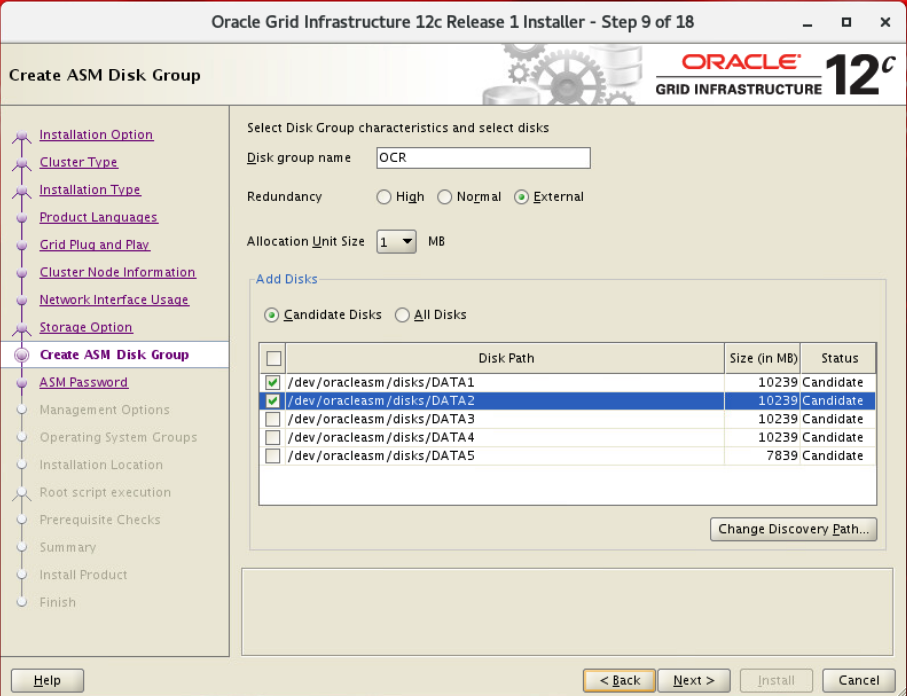Go to Network Interface Usage step
The height and width of the screenshot is (696, 907).
click(x=114, y=300)
